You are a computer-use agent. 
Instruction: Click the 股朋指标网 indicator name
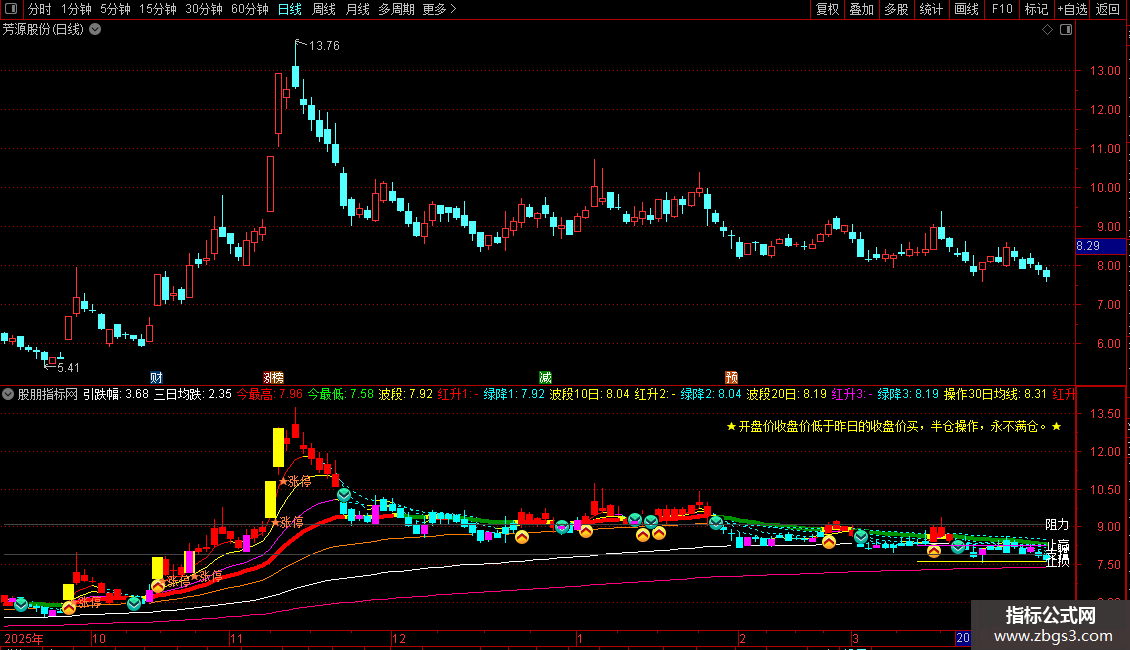tap(48, 394)
